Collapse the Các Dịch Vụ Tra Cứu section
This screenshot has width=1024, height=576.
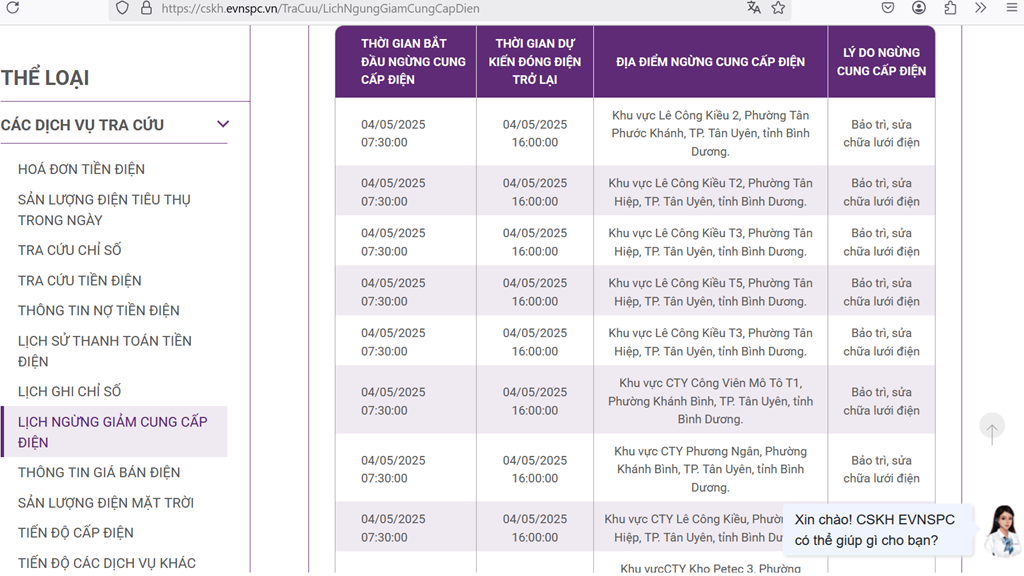tap(223, 125)
